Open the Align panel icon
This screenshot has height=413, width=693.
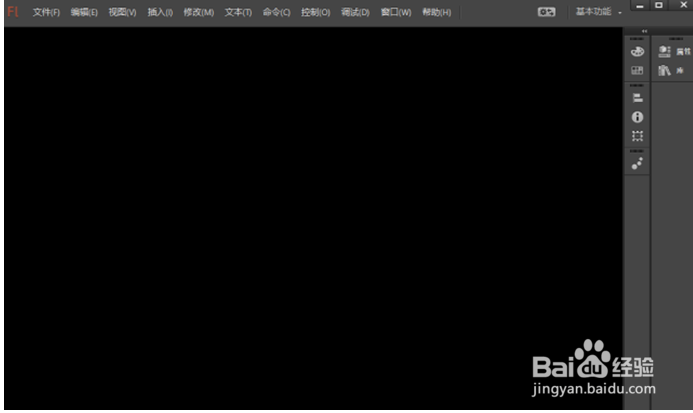[637, 98]
